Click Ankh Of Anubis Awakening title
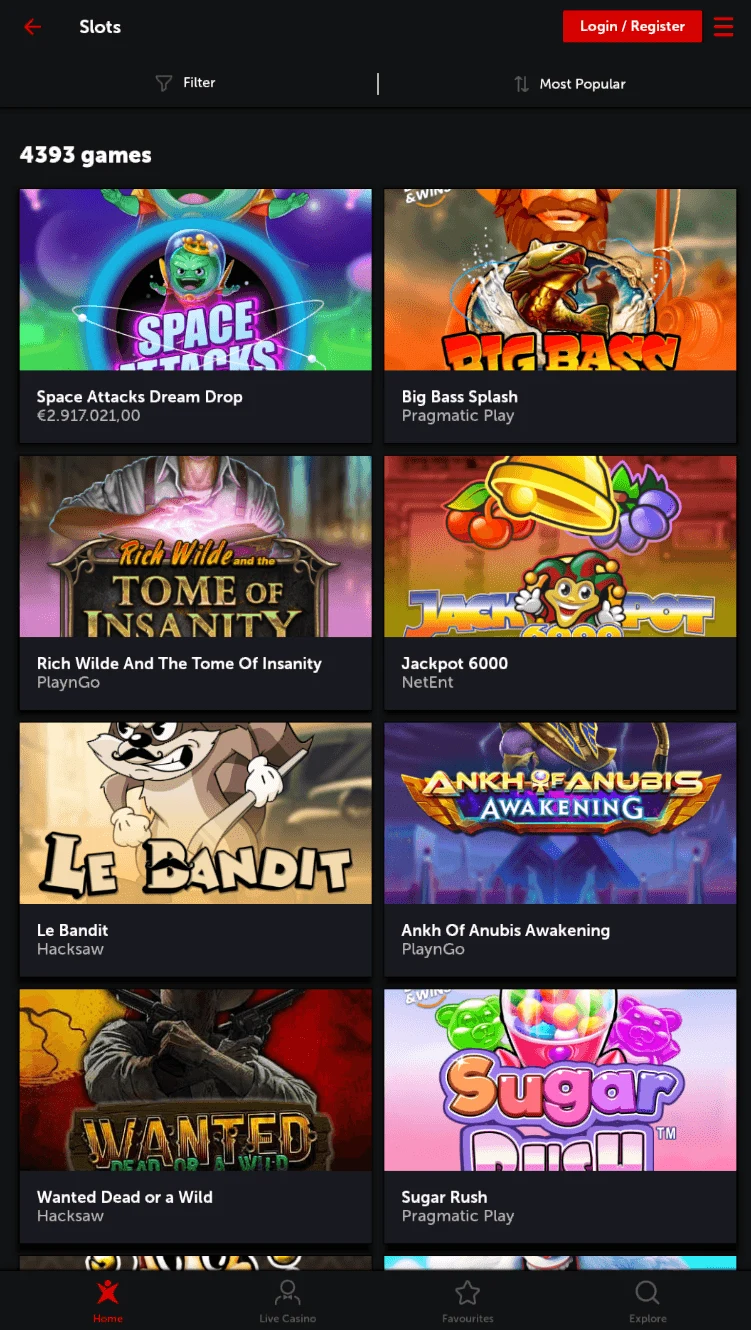Viewport: 751px width, 1330px height. pos(506,930)
